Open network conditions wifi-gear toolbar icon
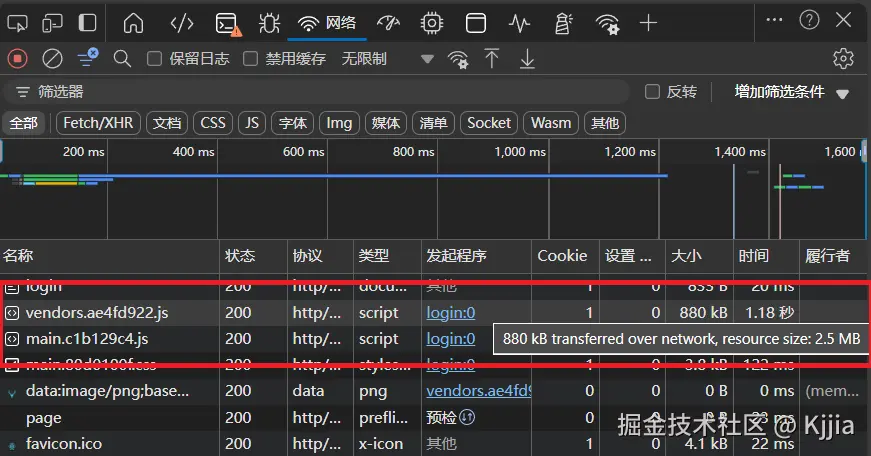 point(458,59)
